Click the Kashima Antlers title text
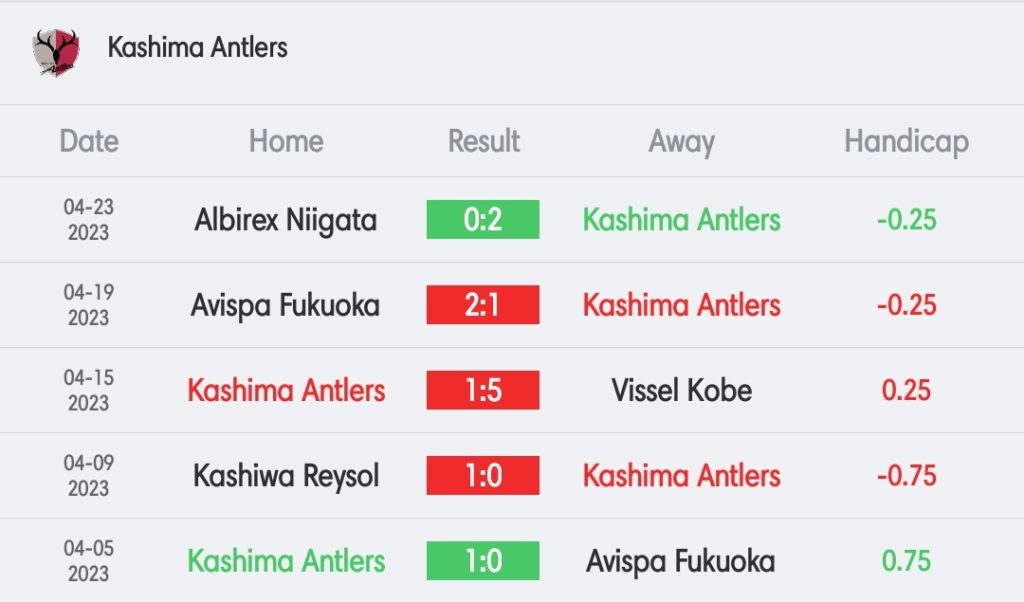The height and width of the screenshot is (602, 1024). (197, 47)
